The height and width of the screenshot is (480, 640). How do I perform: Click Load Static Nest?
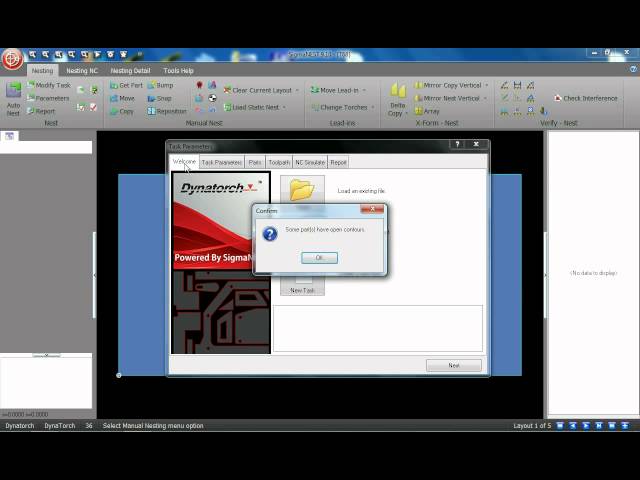[251, 107]
